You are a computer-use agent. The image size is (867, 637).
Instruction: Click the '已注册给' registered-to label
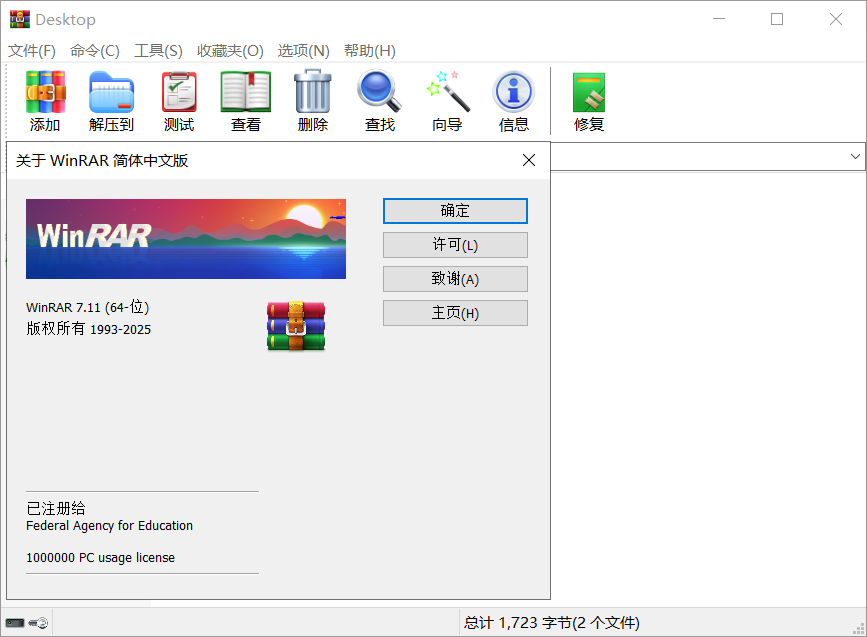tap(56, 509)
